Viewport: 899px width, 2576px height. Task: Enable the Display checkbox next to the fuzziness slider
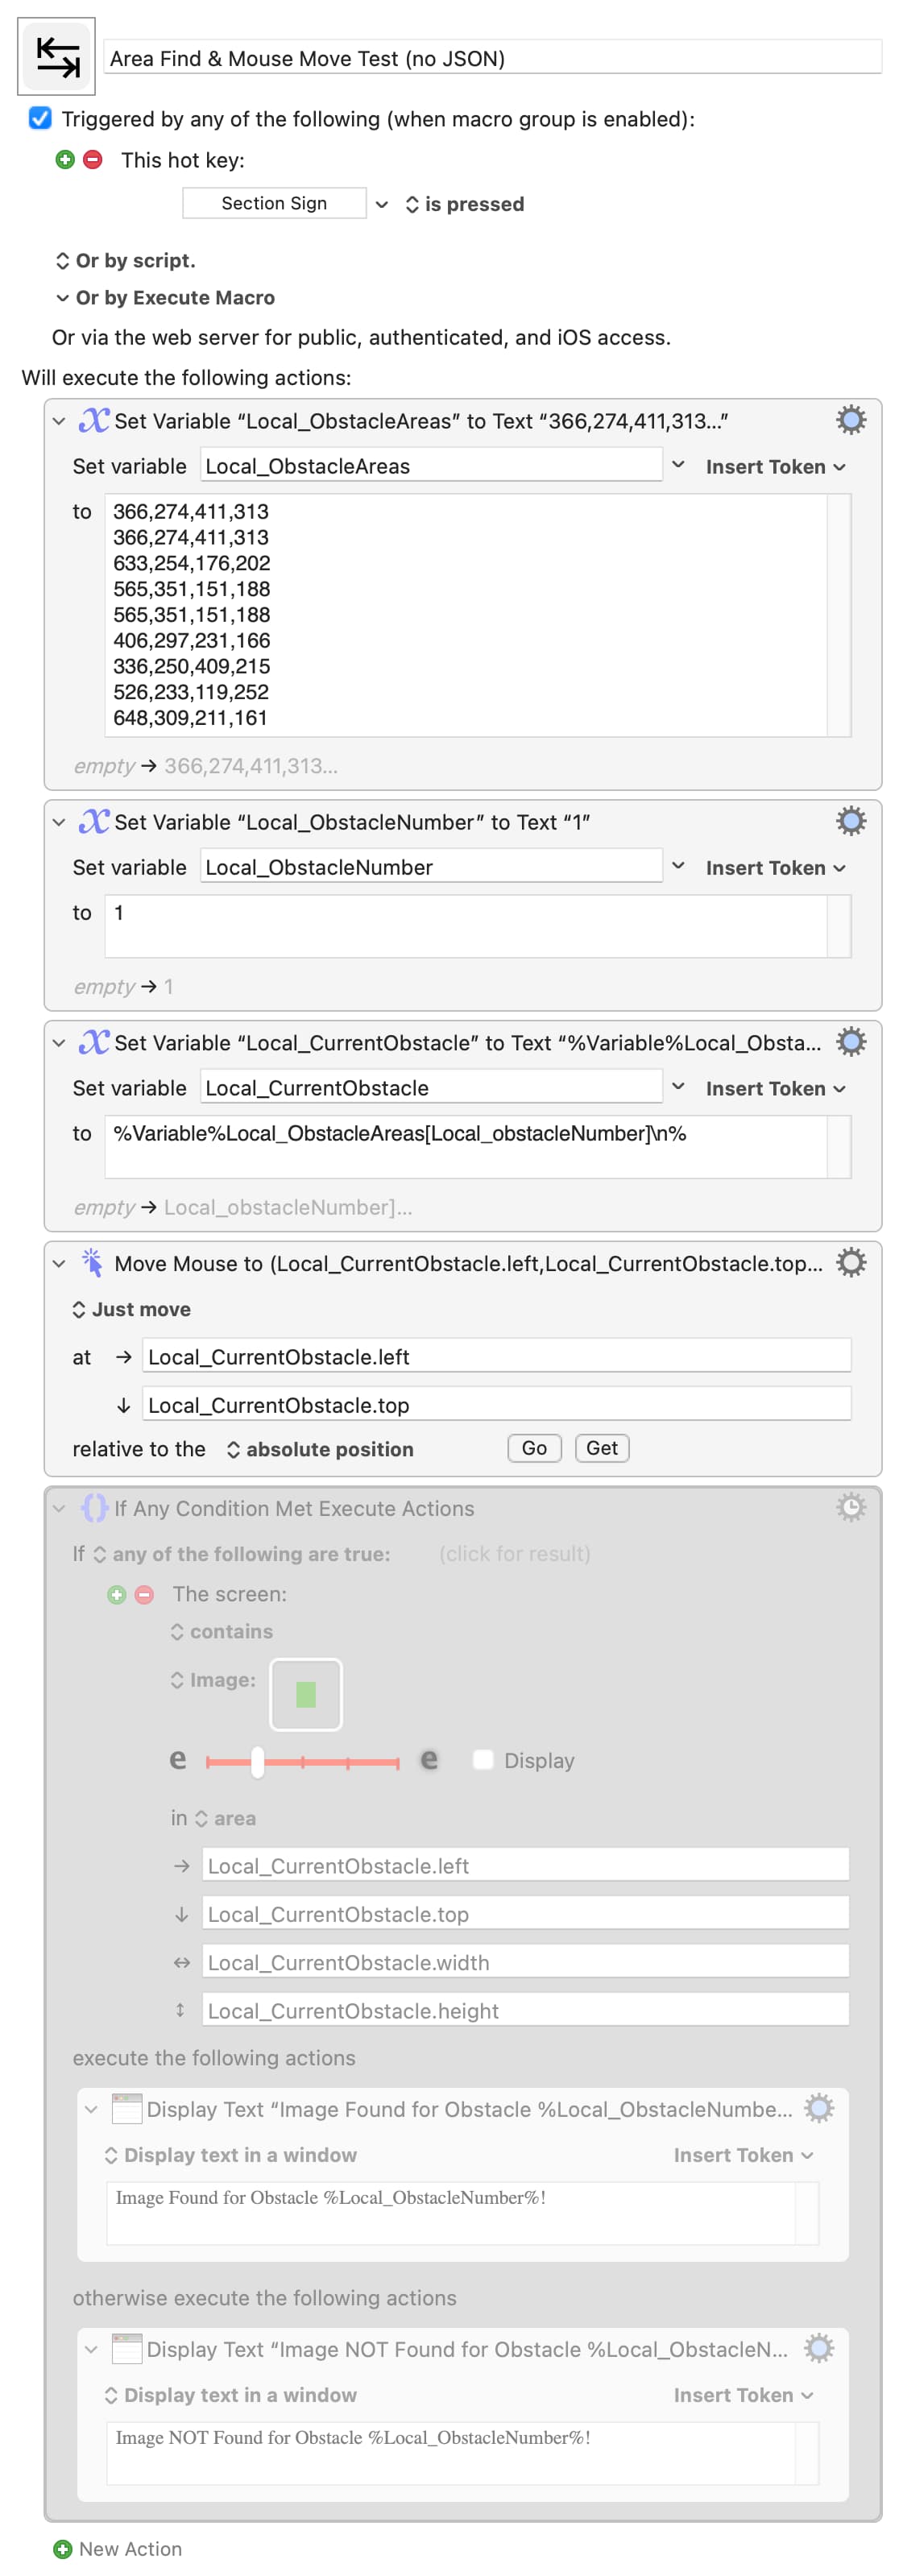point(483,1759)
